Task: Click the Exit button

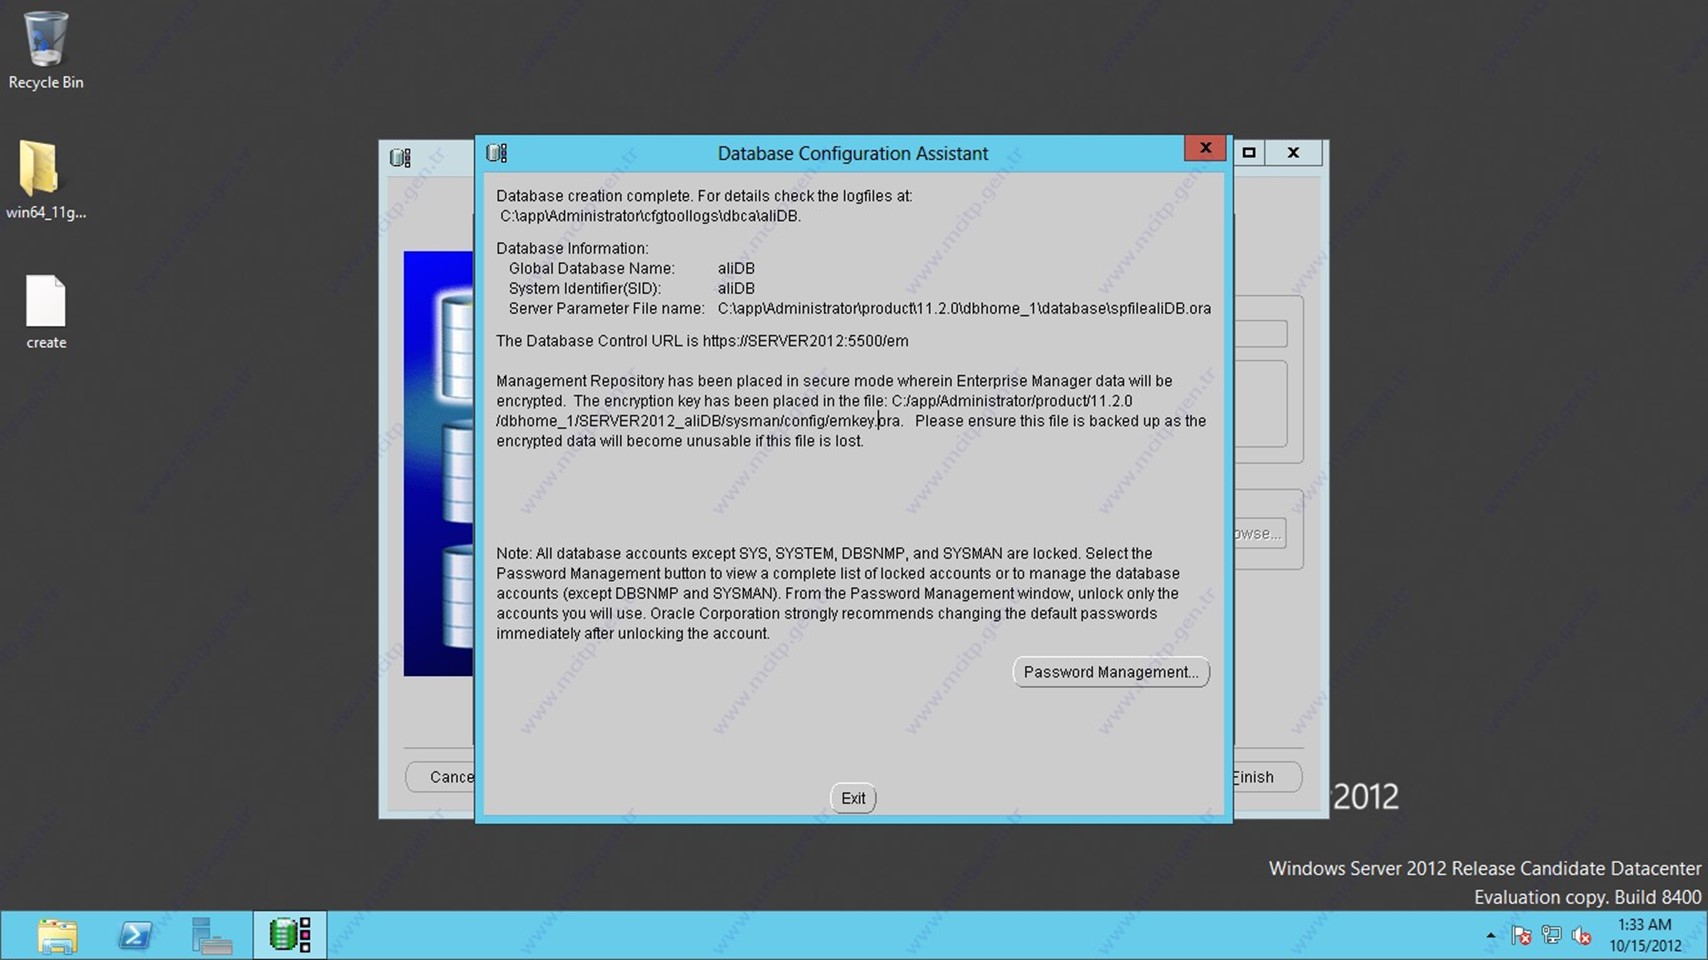Action: coord(853,798)
